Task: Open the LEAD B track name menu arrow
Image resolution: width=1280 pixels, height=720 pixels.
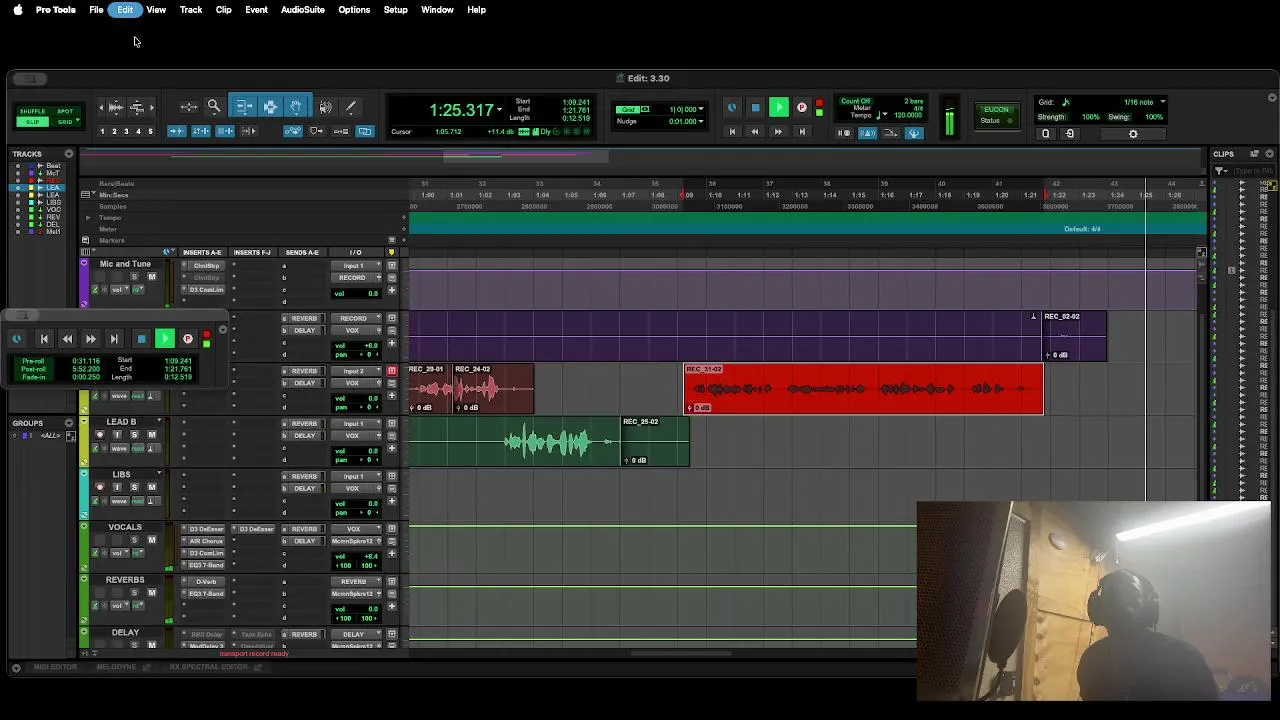Action: (x=159, y=421)
